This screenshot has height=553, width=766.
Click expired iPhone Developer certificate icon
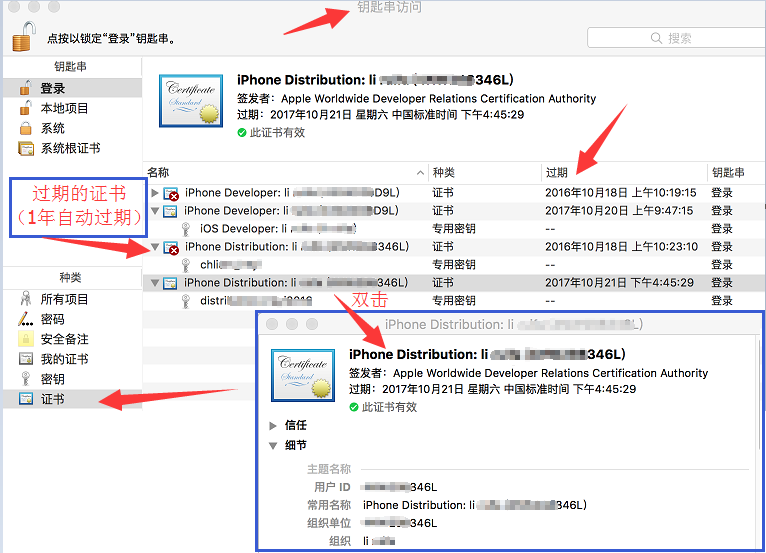(x=170, y=193)
